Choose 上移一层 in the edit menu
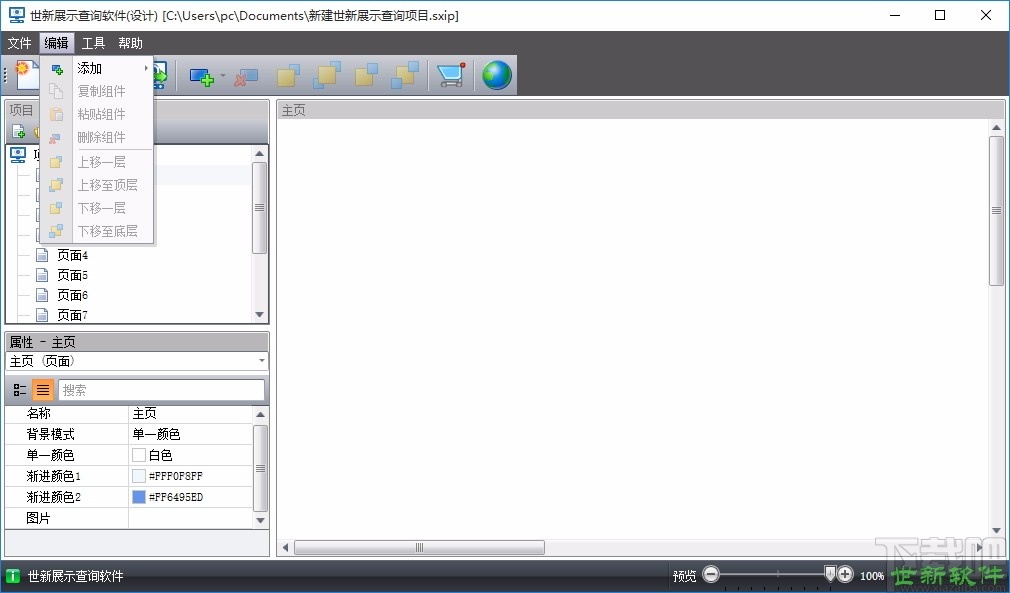The height and width of the screenshot is (593, 1010). [97, 162]
